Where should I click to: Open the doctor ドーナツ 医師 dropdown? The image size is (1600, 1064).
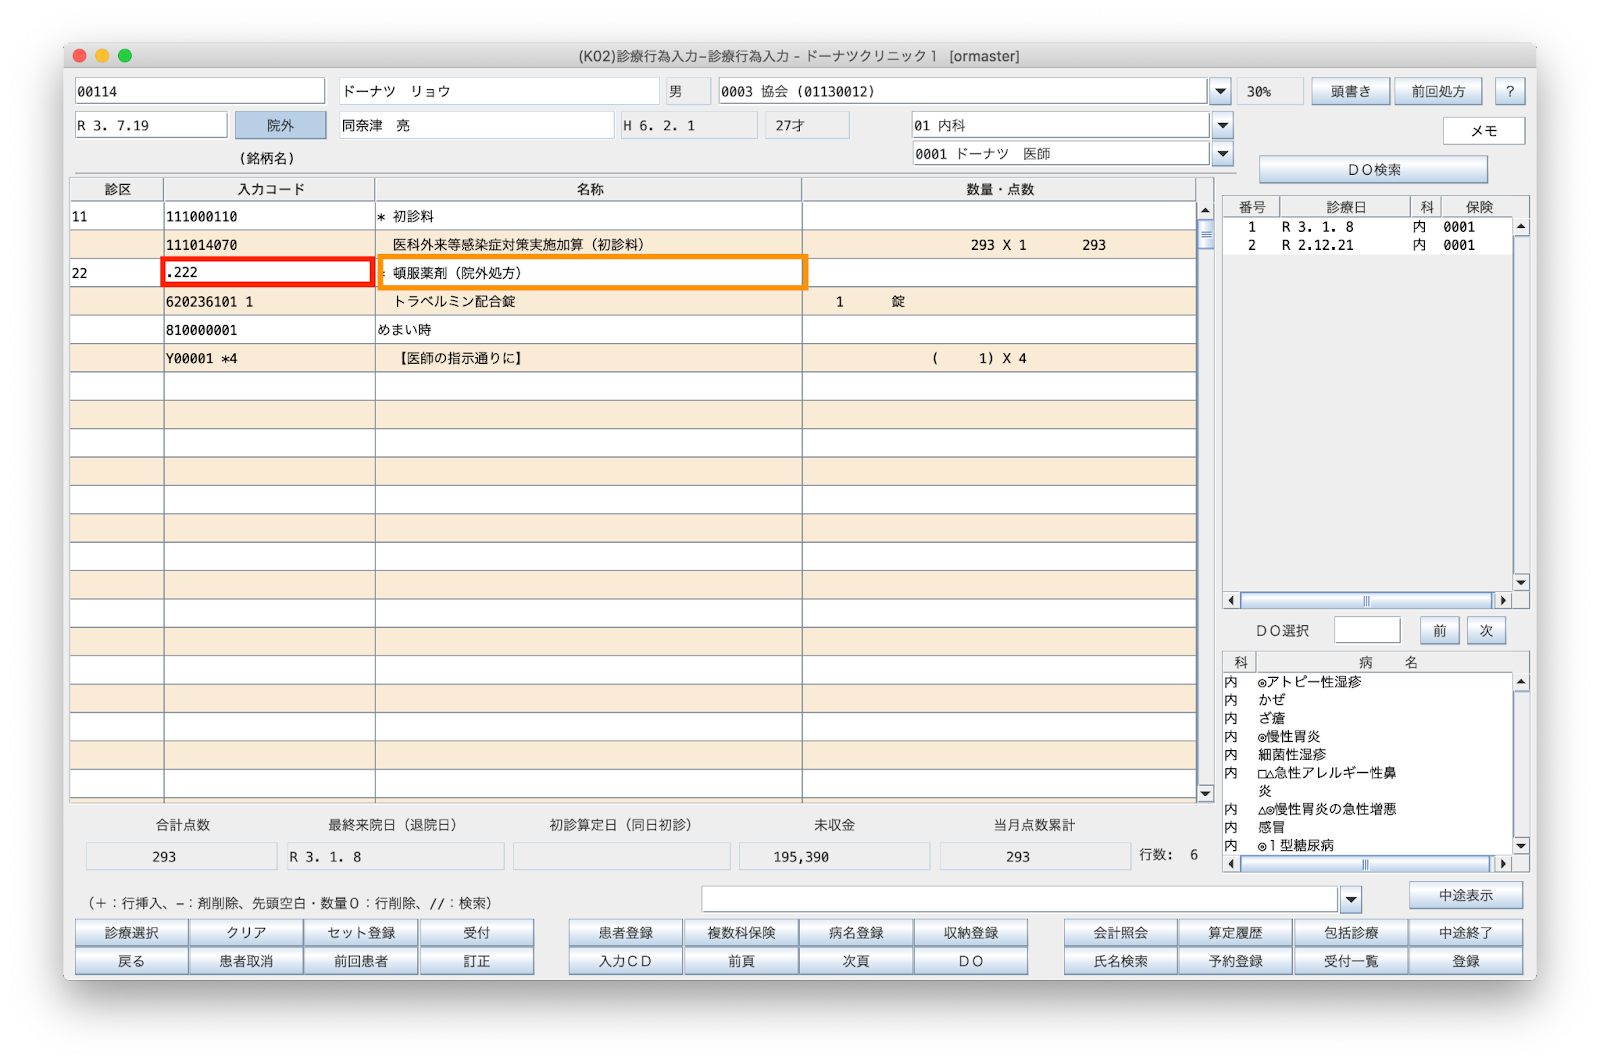click(x=1222, y=154)
